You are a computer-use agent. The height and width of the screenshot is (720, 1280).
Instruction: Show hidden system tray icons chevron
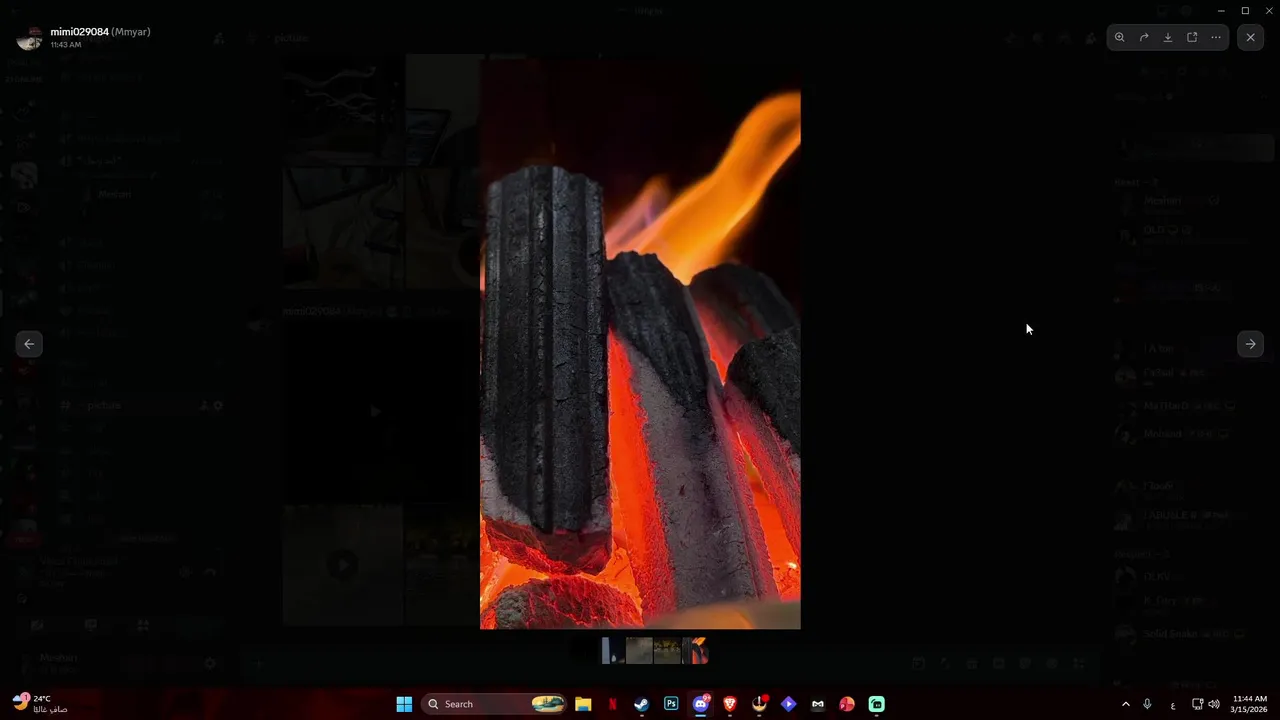point(1125,704)
